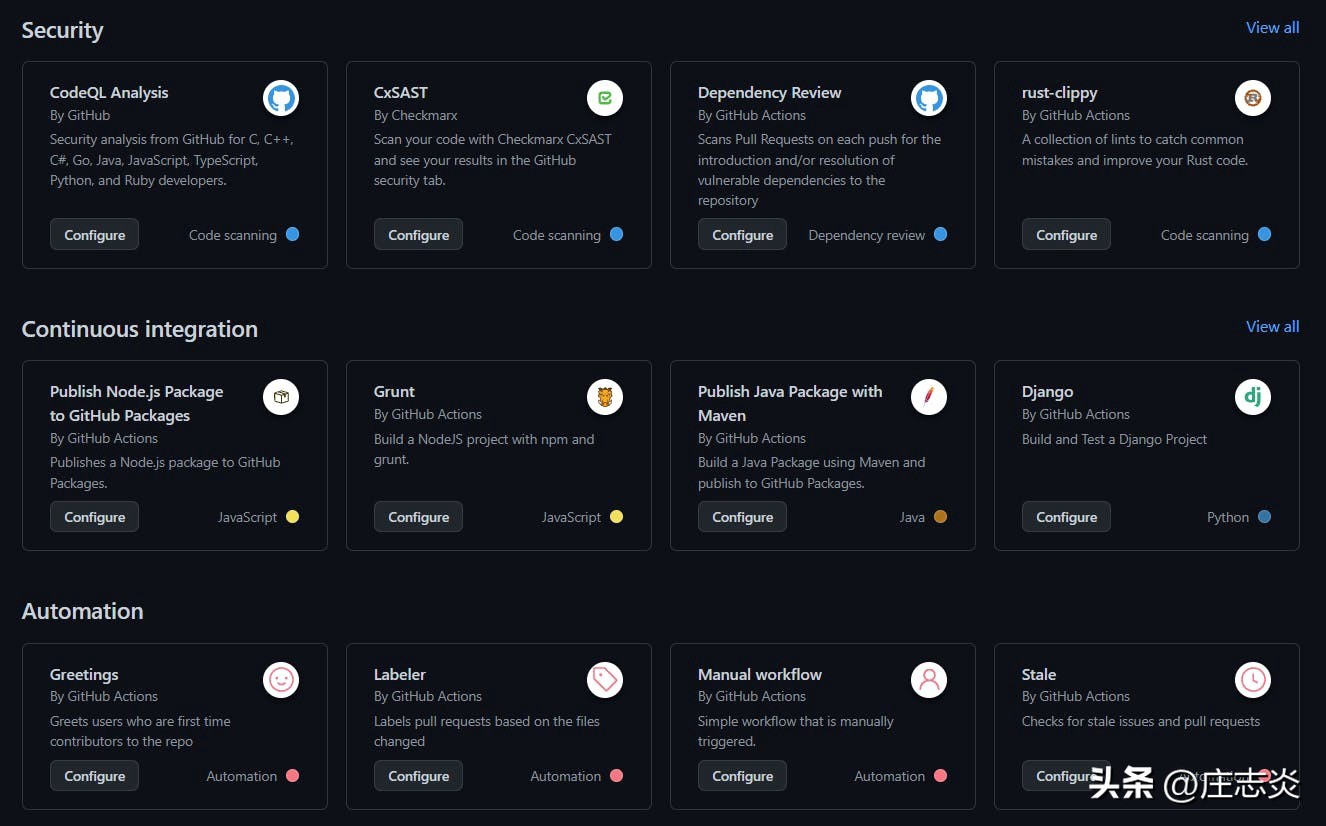The height and width of the screenshot is (826, 1326).
Task: Click the Node.js package box icon
Action: pyautogui.click(x=281, y=397)
